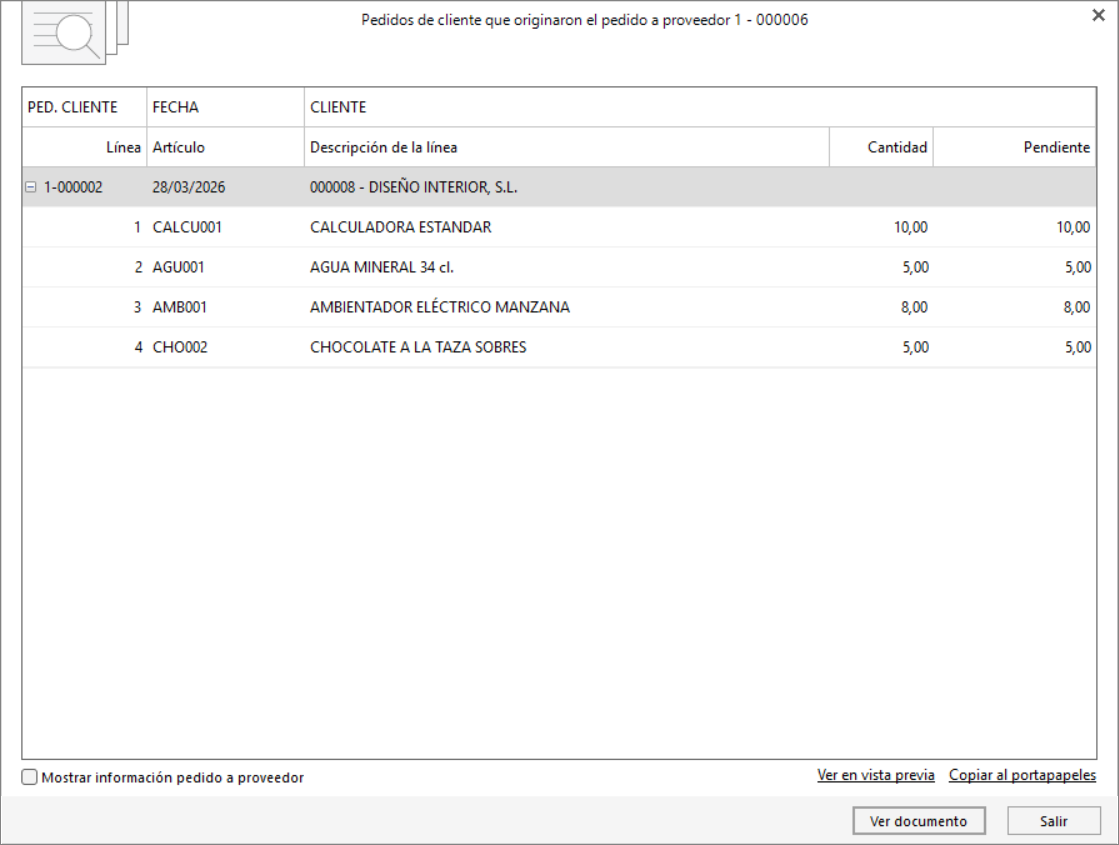
Task: Select AMBIENTADOR ELÉCTRICO MANZANA description
Action: click(x=440, y=307)
